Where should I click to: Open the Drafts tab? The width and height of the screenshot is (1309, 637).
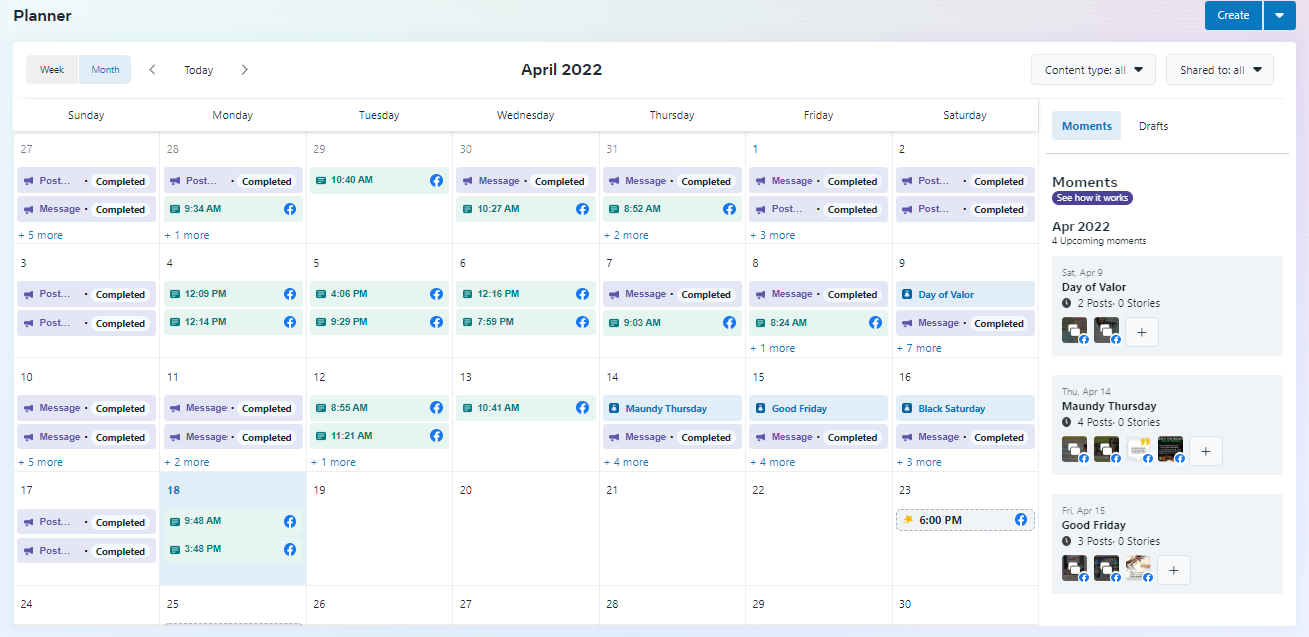[1153, 126]
